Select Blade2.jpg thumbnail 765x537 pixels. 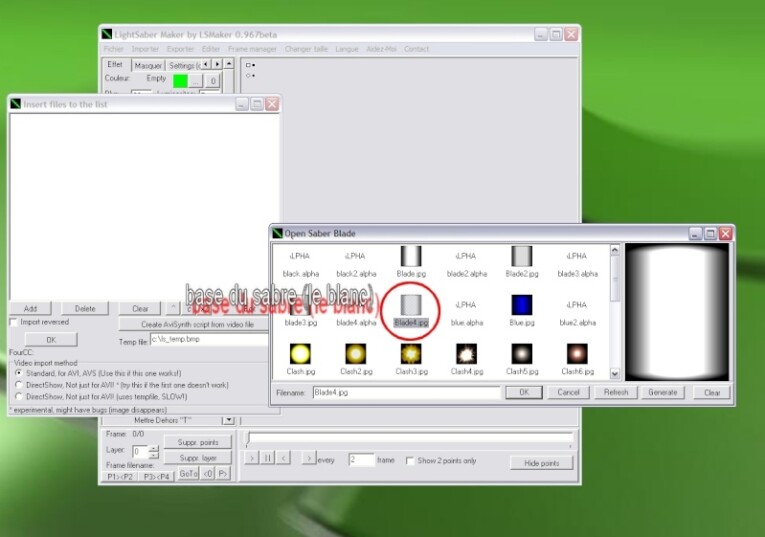522,256
